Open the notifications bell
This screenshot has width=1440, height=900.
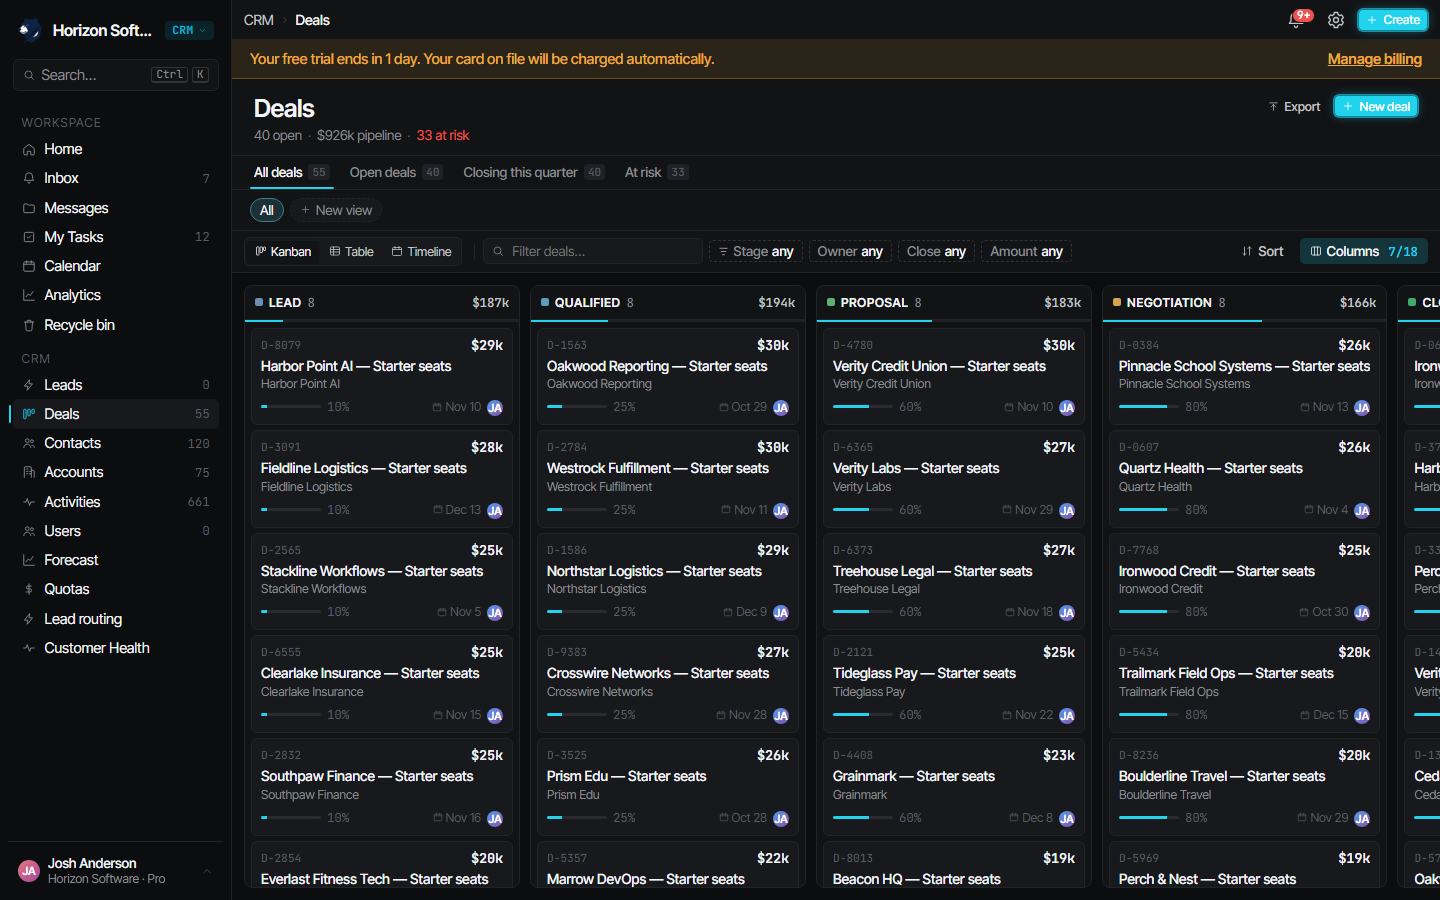[x=1296, y=20]
